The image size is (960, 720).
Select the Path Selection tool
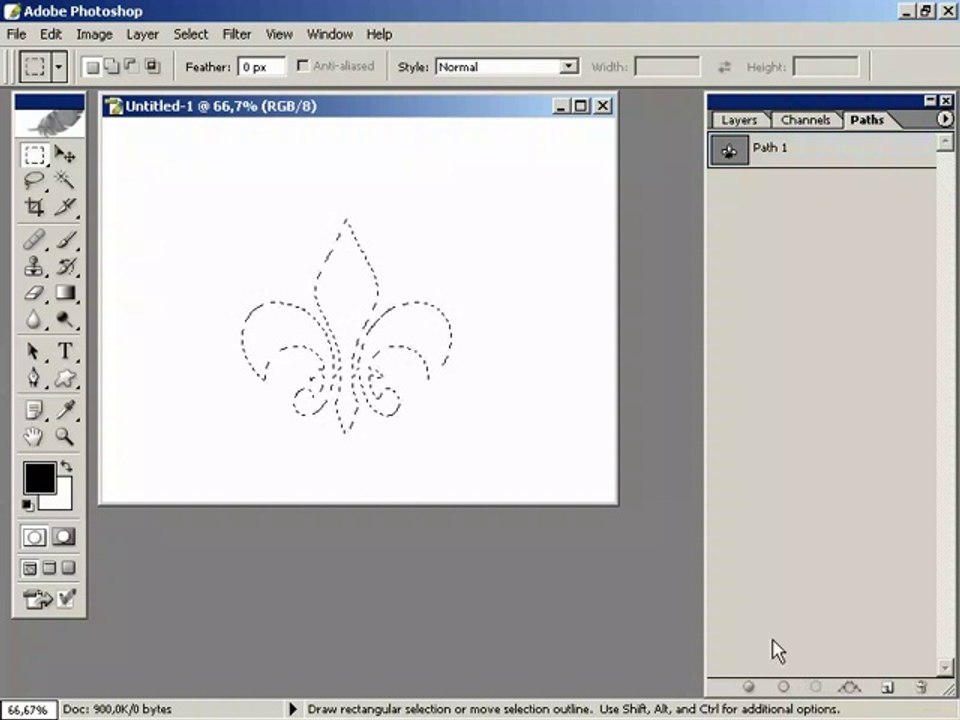click(34, 351)
